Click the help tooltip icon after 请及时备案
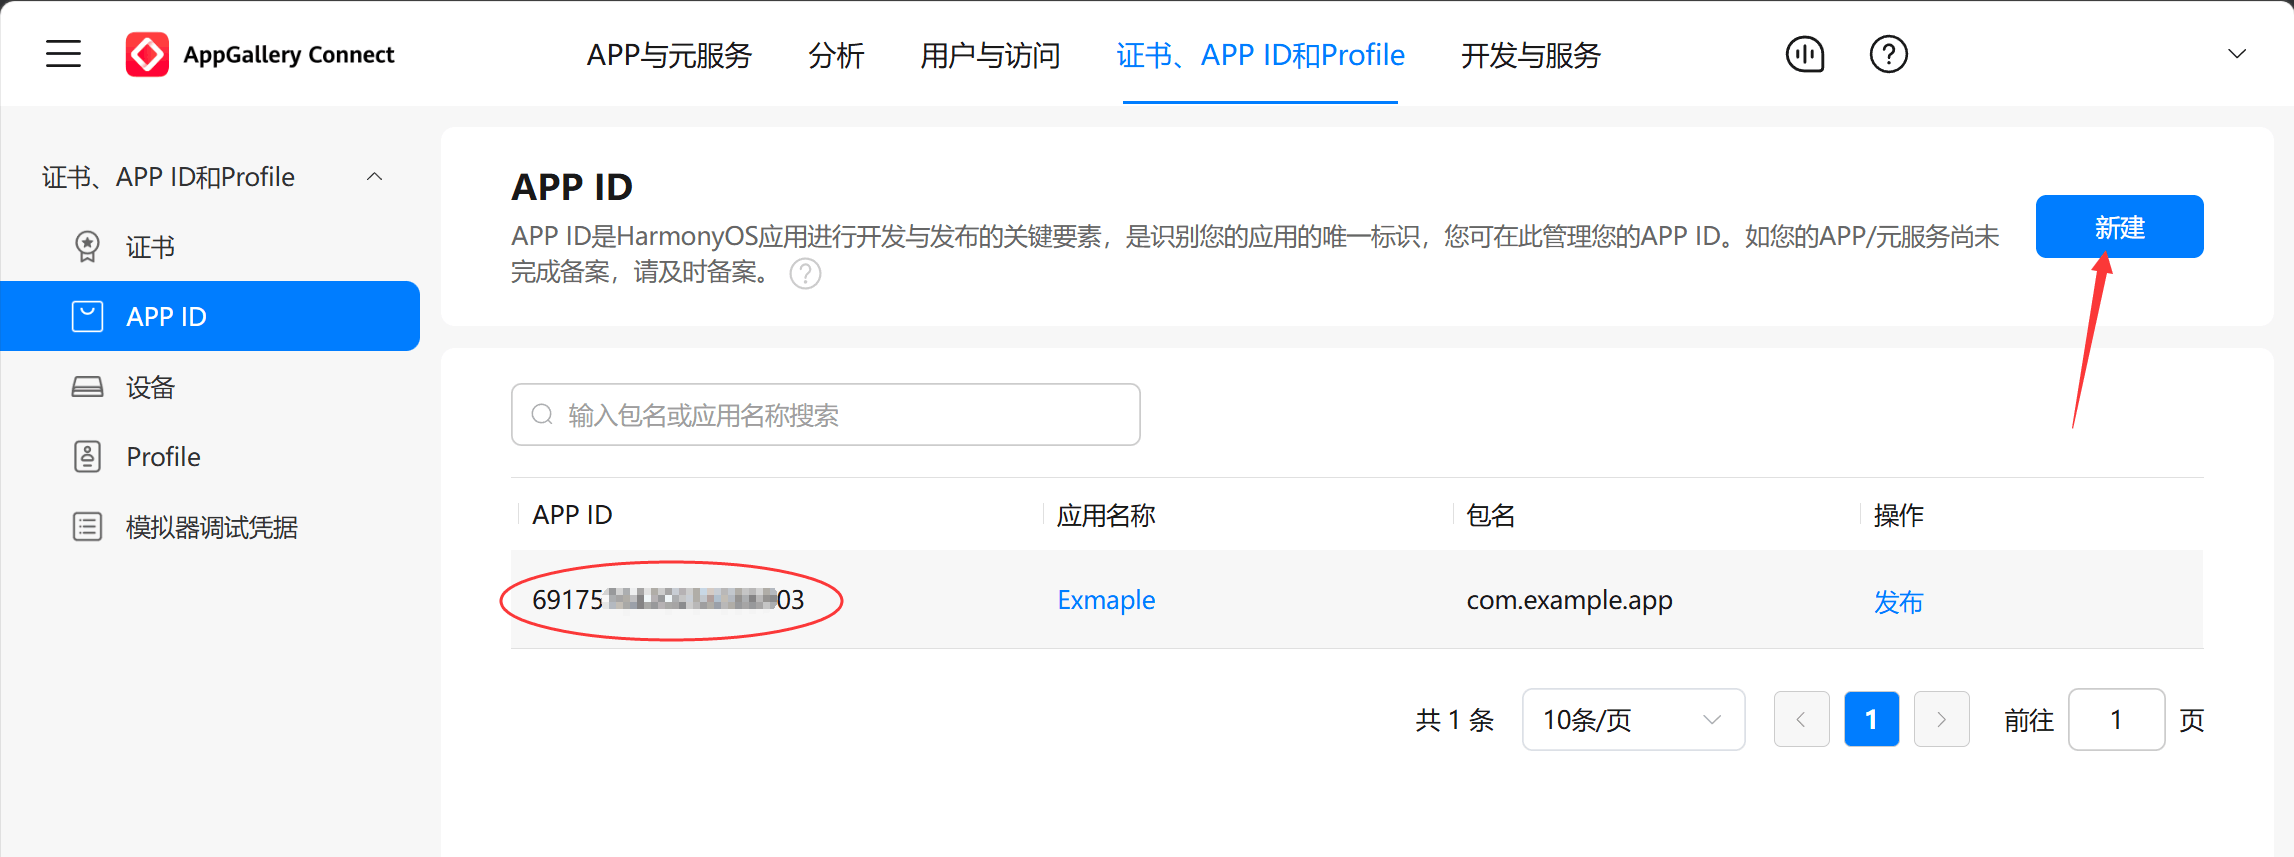The width and height of the screenshot is (2294, 857). coord(805,273)
